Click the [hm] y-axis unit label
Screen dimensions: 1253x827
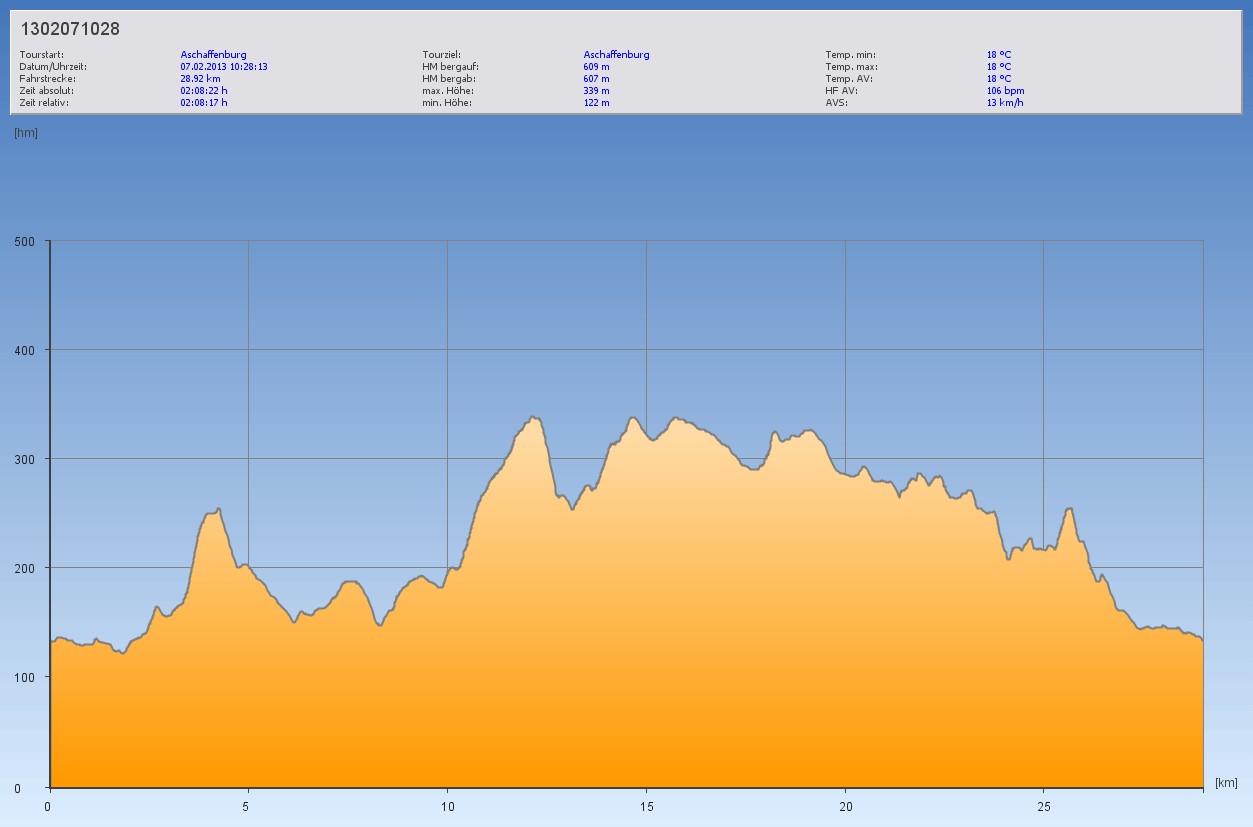tap(26, 133)
